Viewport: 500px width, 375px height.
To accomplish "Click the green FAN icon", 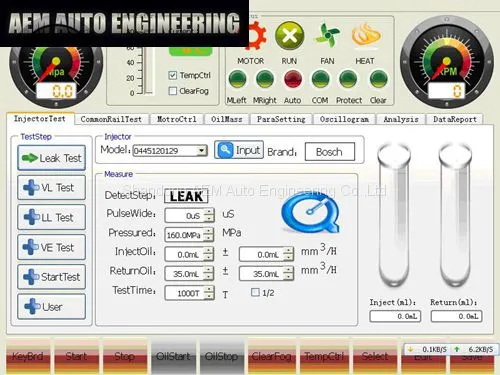I will (327, 35).
